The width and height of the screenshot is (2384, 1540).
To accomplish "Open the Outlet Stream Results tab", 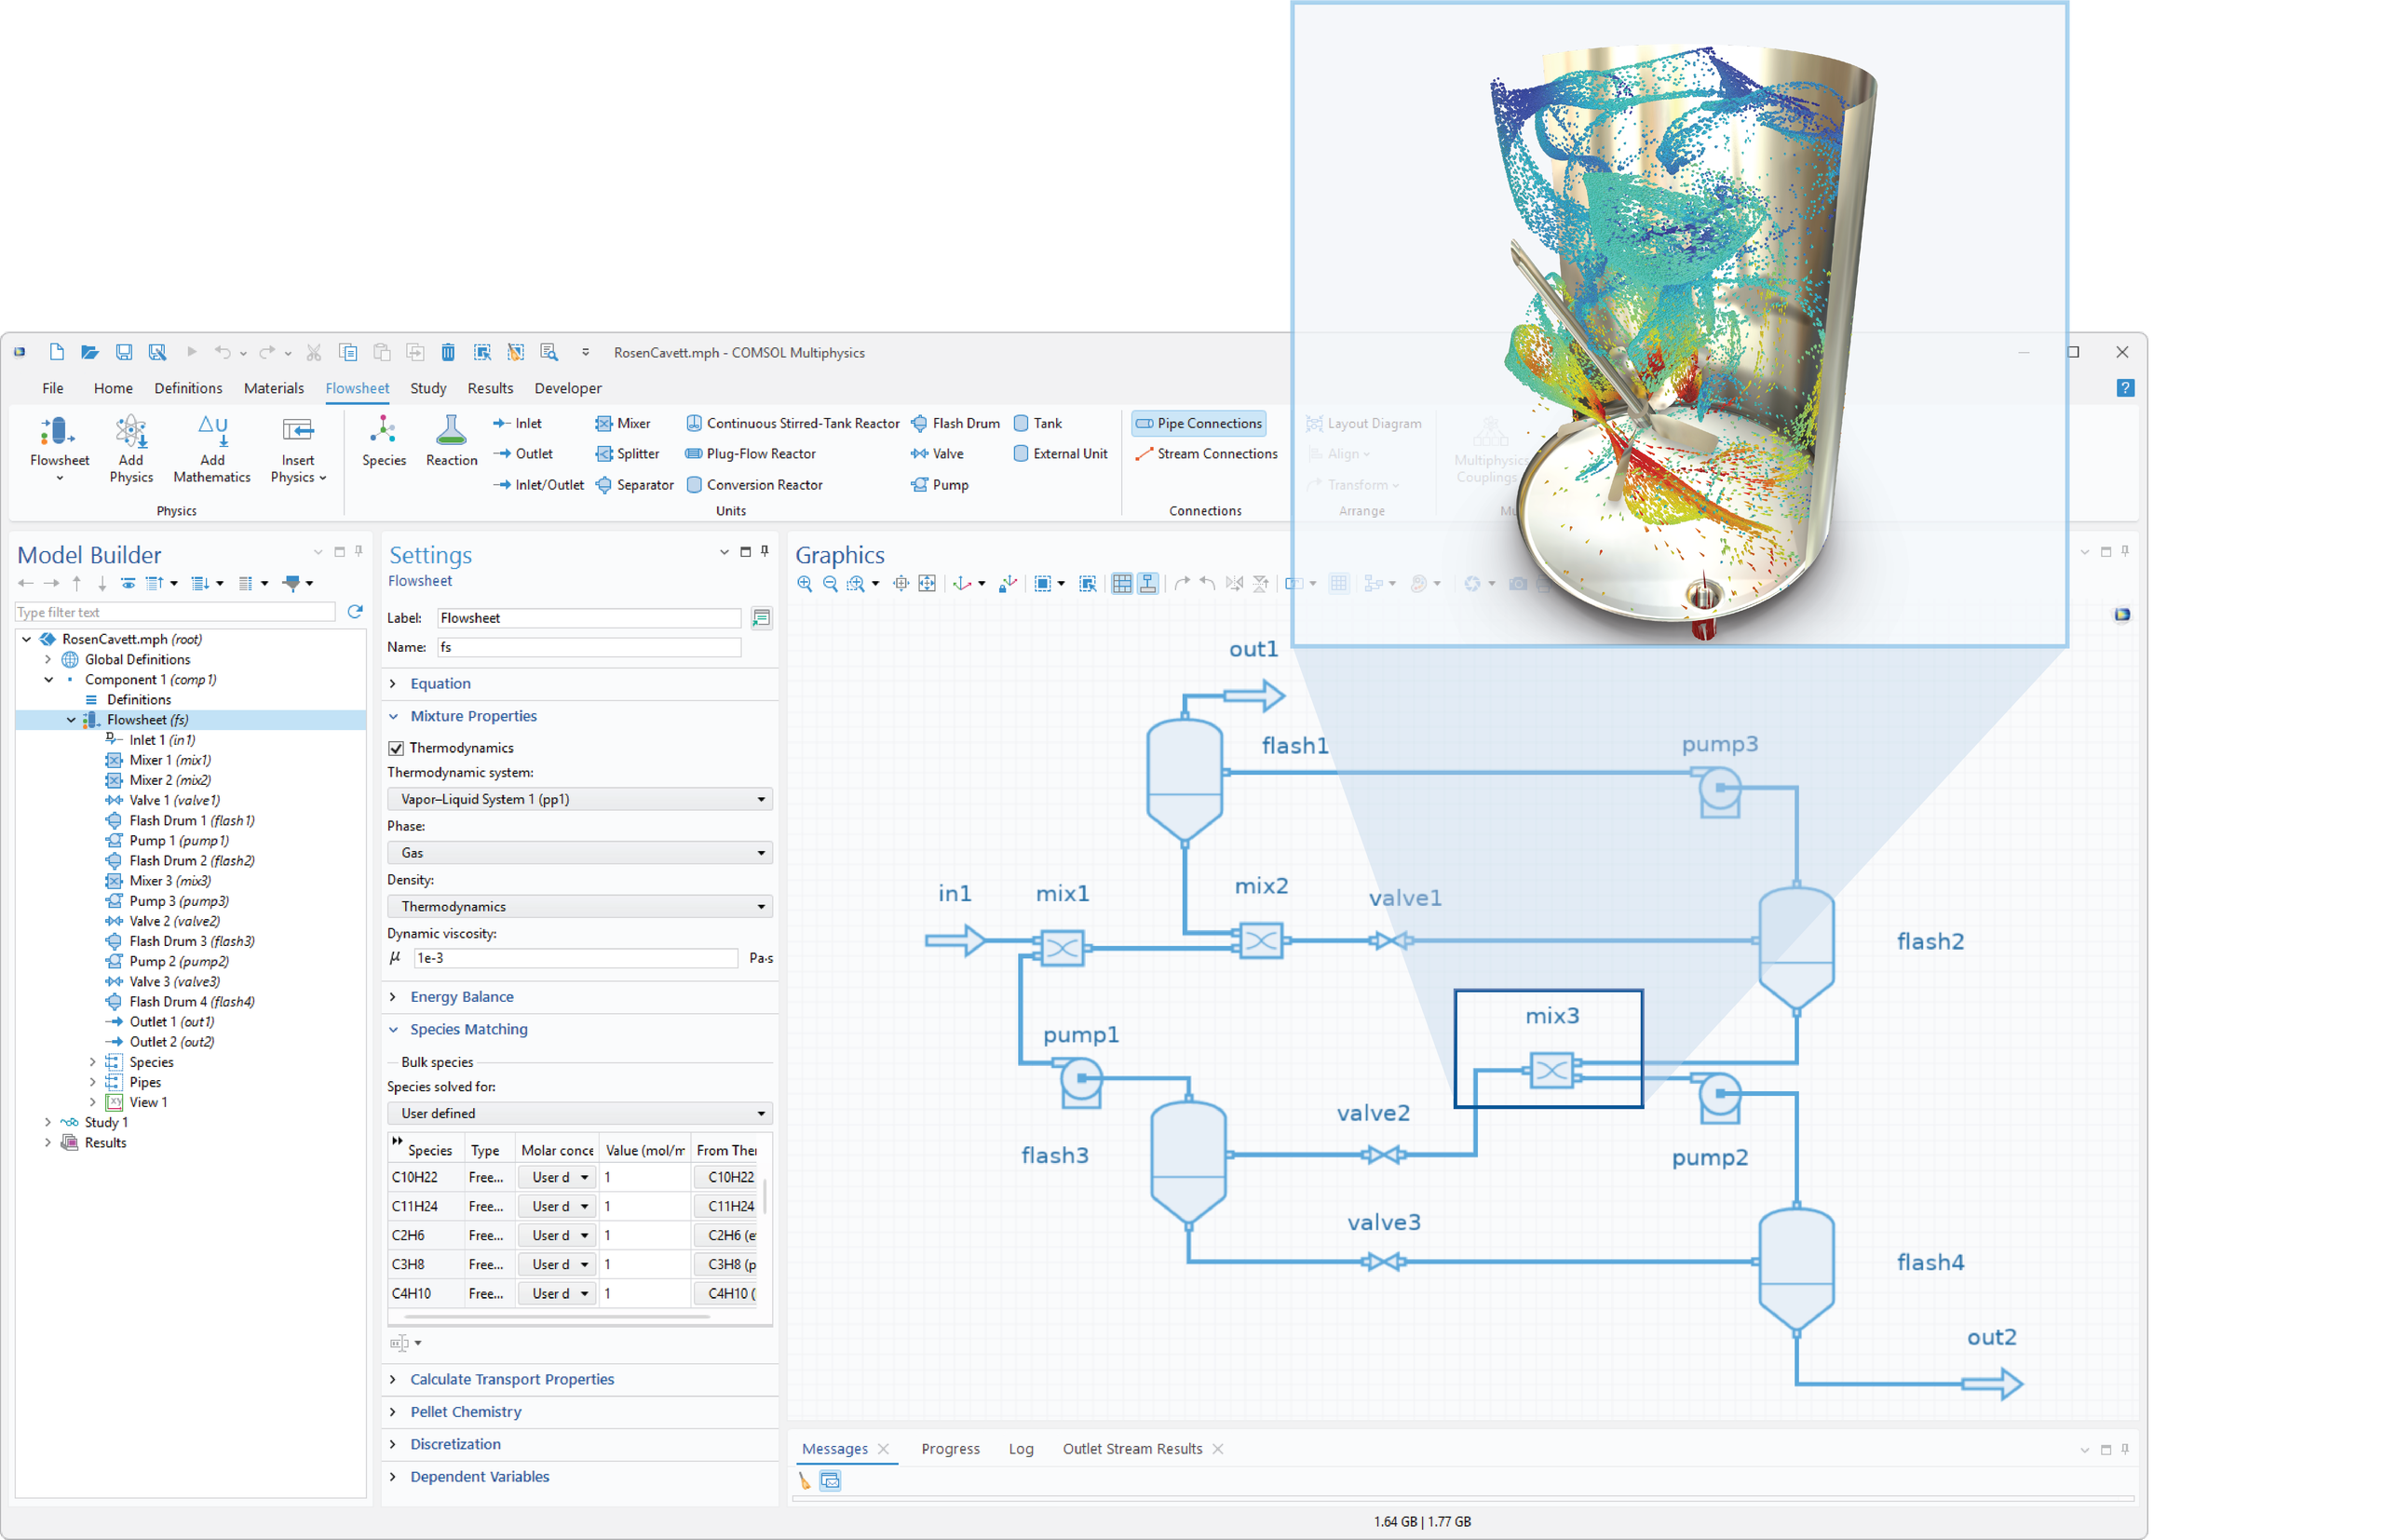I will pyautogui.click(x=1132, y=1449).
